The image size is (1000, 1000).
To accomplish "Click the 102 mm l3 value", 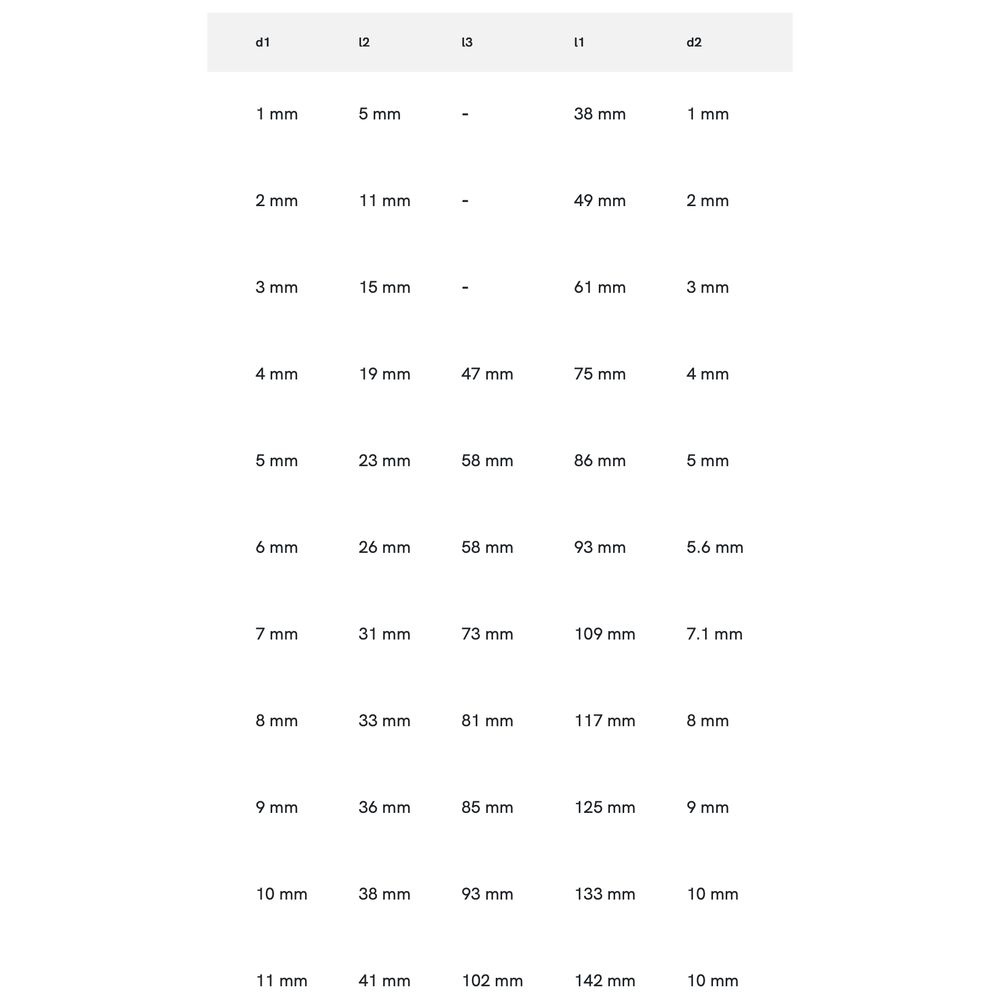I will click(492, 981).
